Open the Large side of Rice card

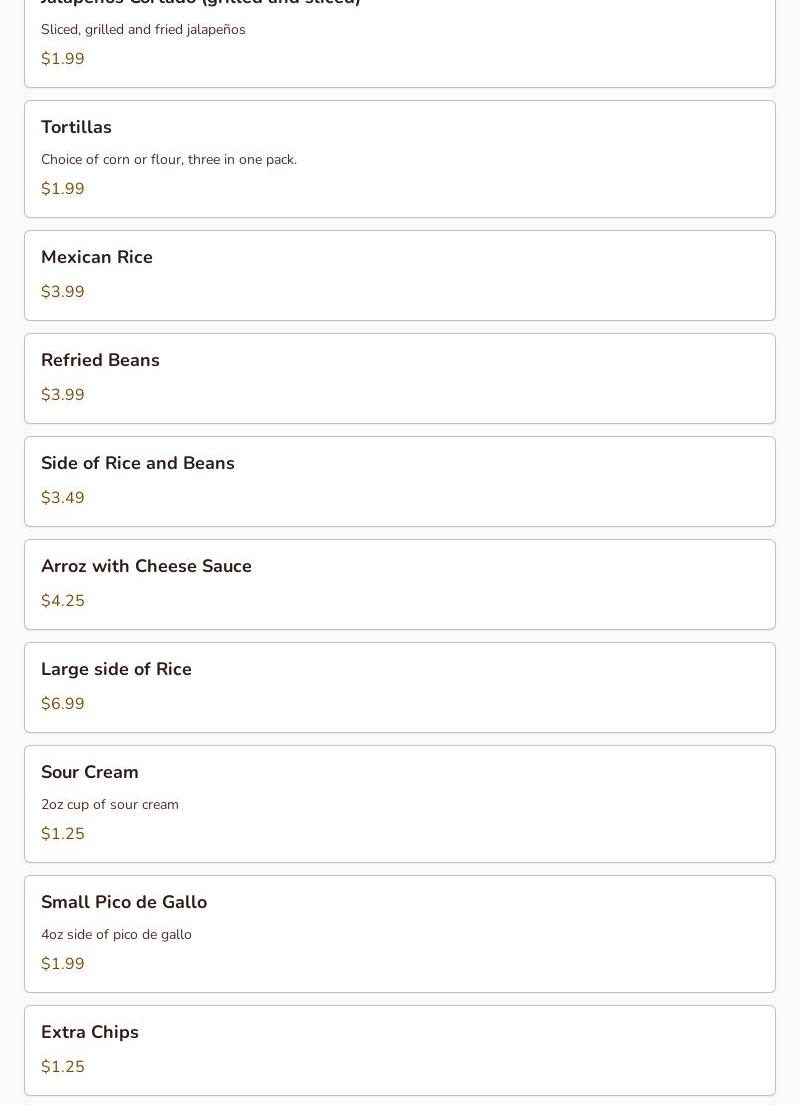(400, 687)
